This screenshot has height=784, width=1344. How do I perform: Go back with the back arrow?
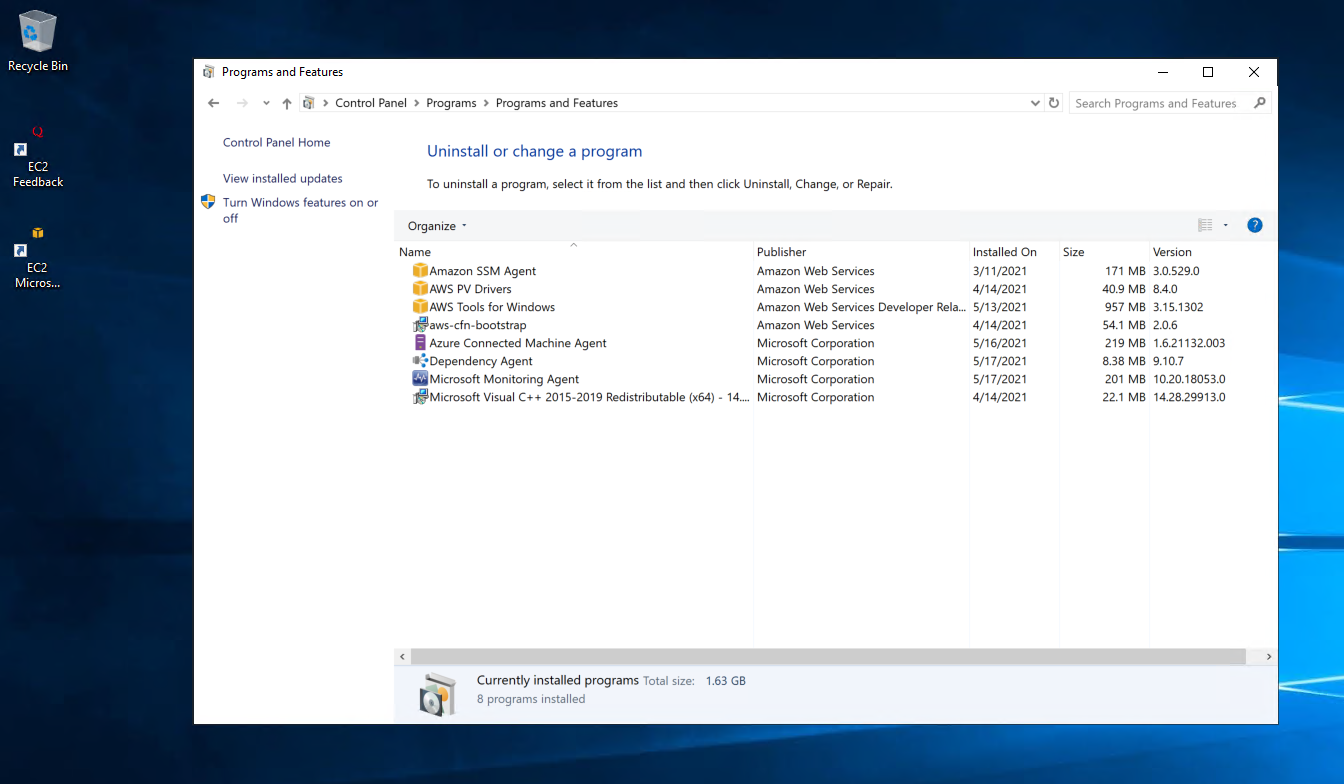click(213, 103)
